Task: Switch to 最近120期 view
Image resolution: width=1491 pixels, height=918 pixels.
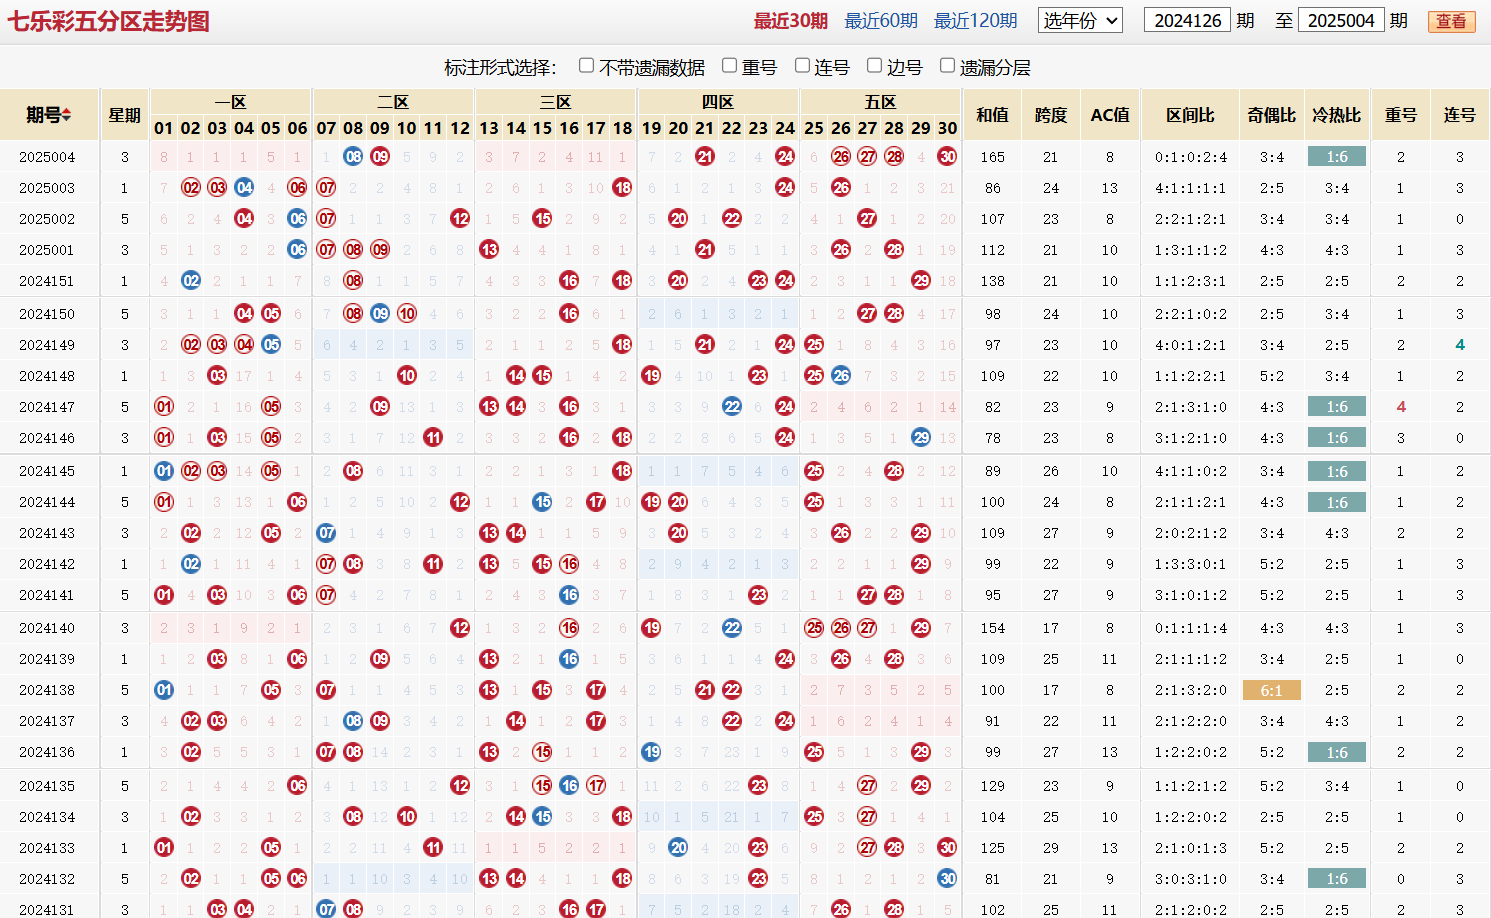Action: tap(975, 21)
